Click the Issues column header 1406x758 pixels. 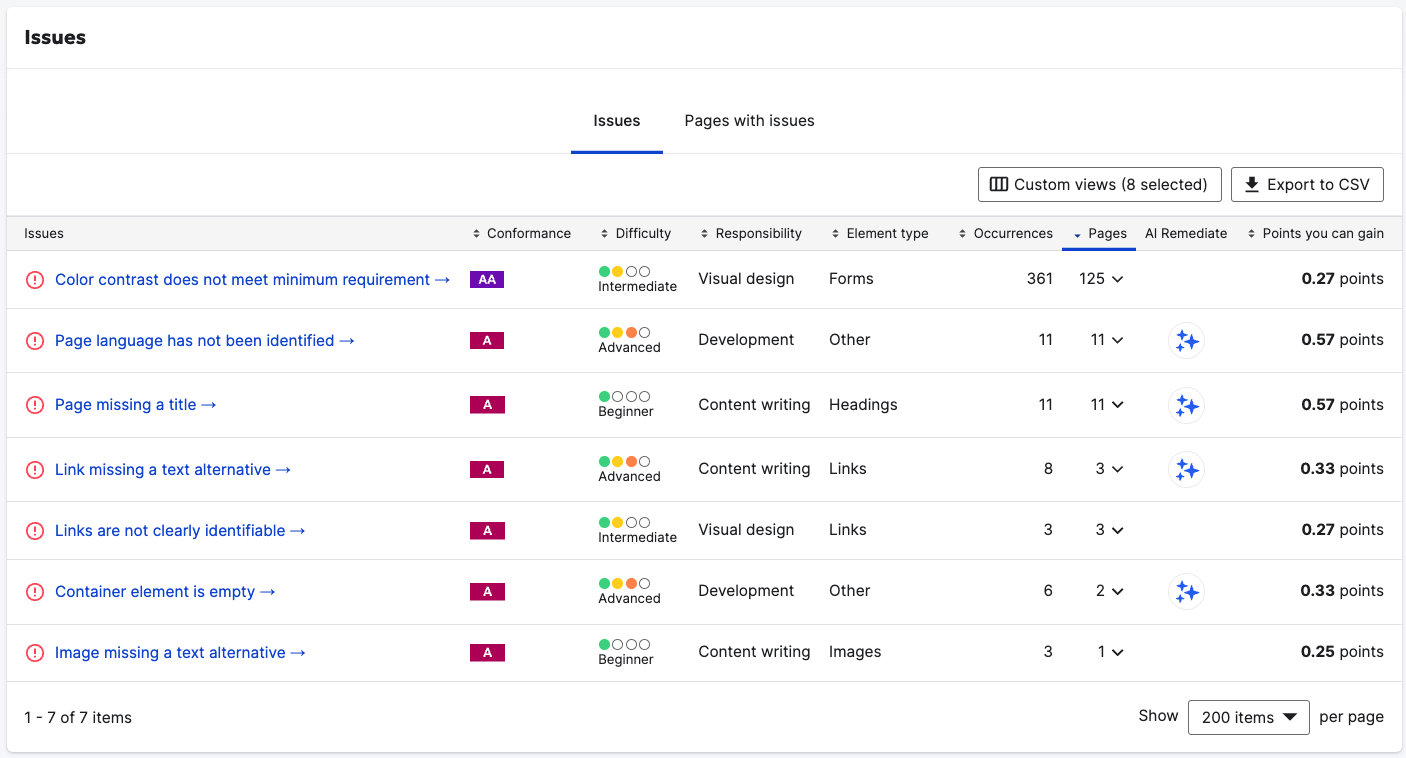44,234
